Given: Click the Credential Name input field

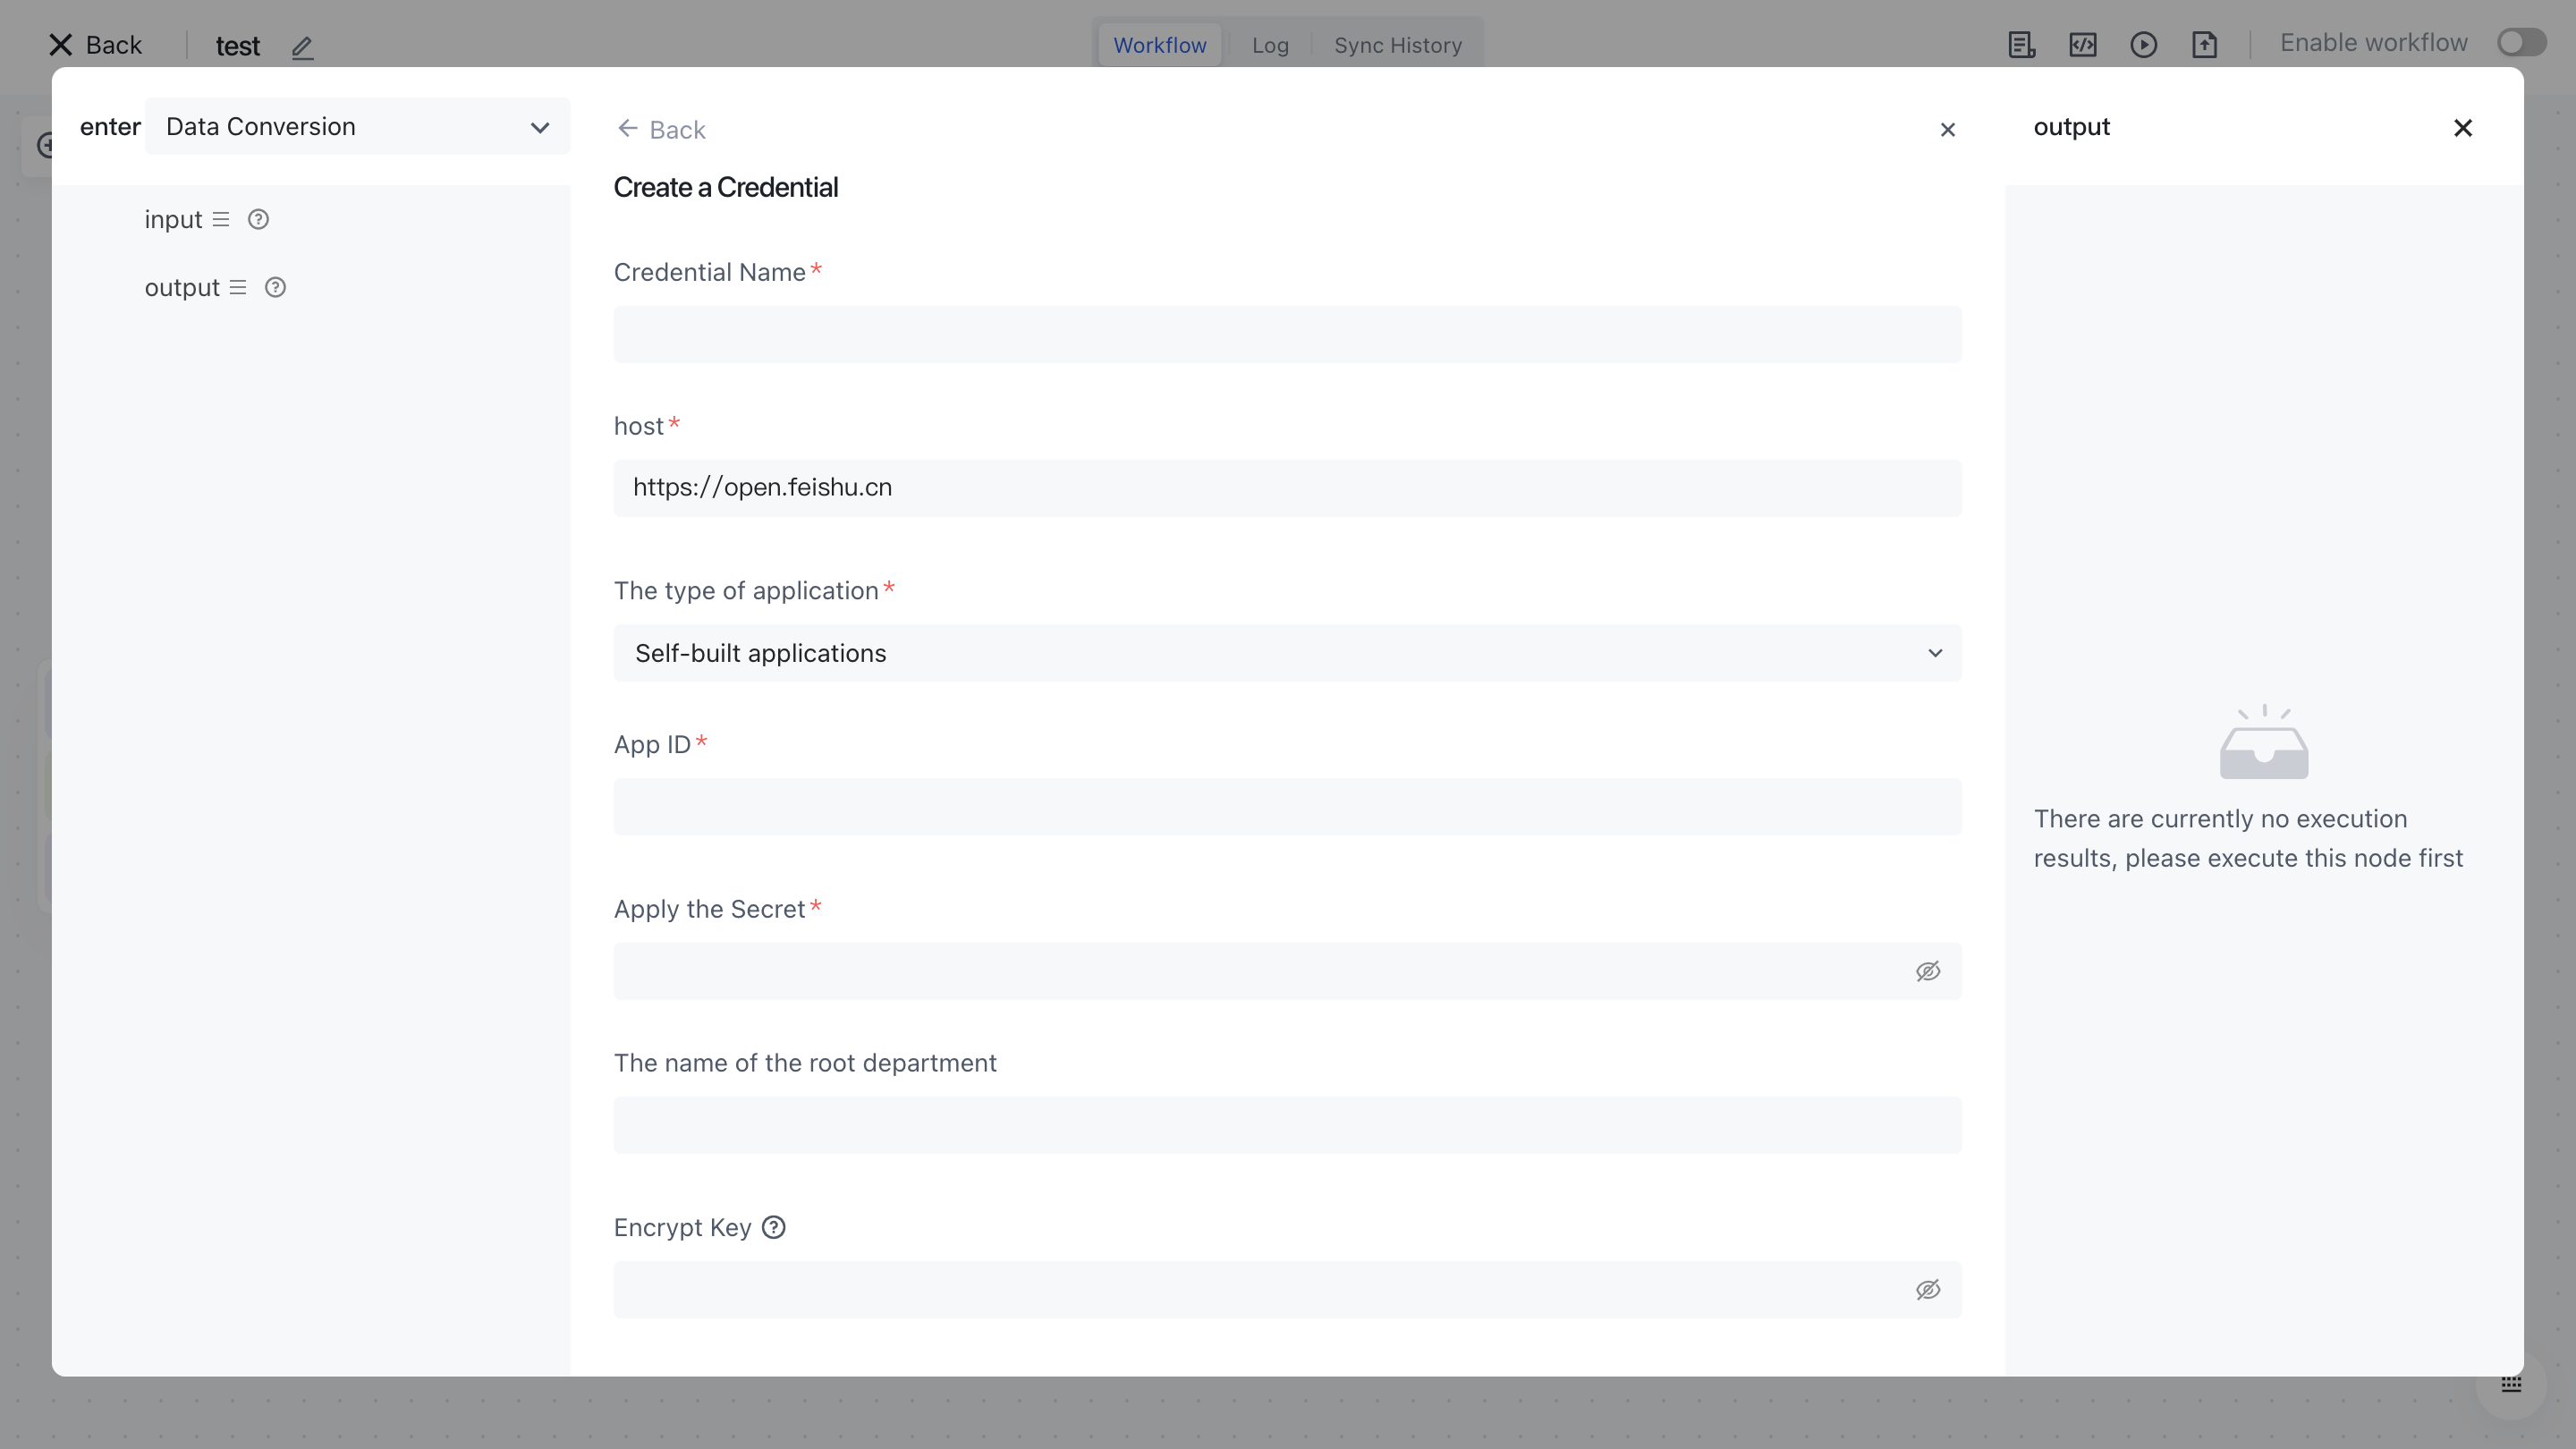Looking at the screenshot, I should pyautogui.click(x=1287, y=335).
